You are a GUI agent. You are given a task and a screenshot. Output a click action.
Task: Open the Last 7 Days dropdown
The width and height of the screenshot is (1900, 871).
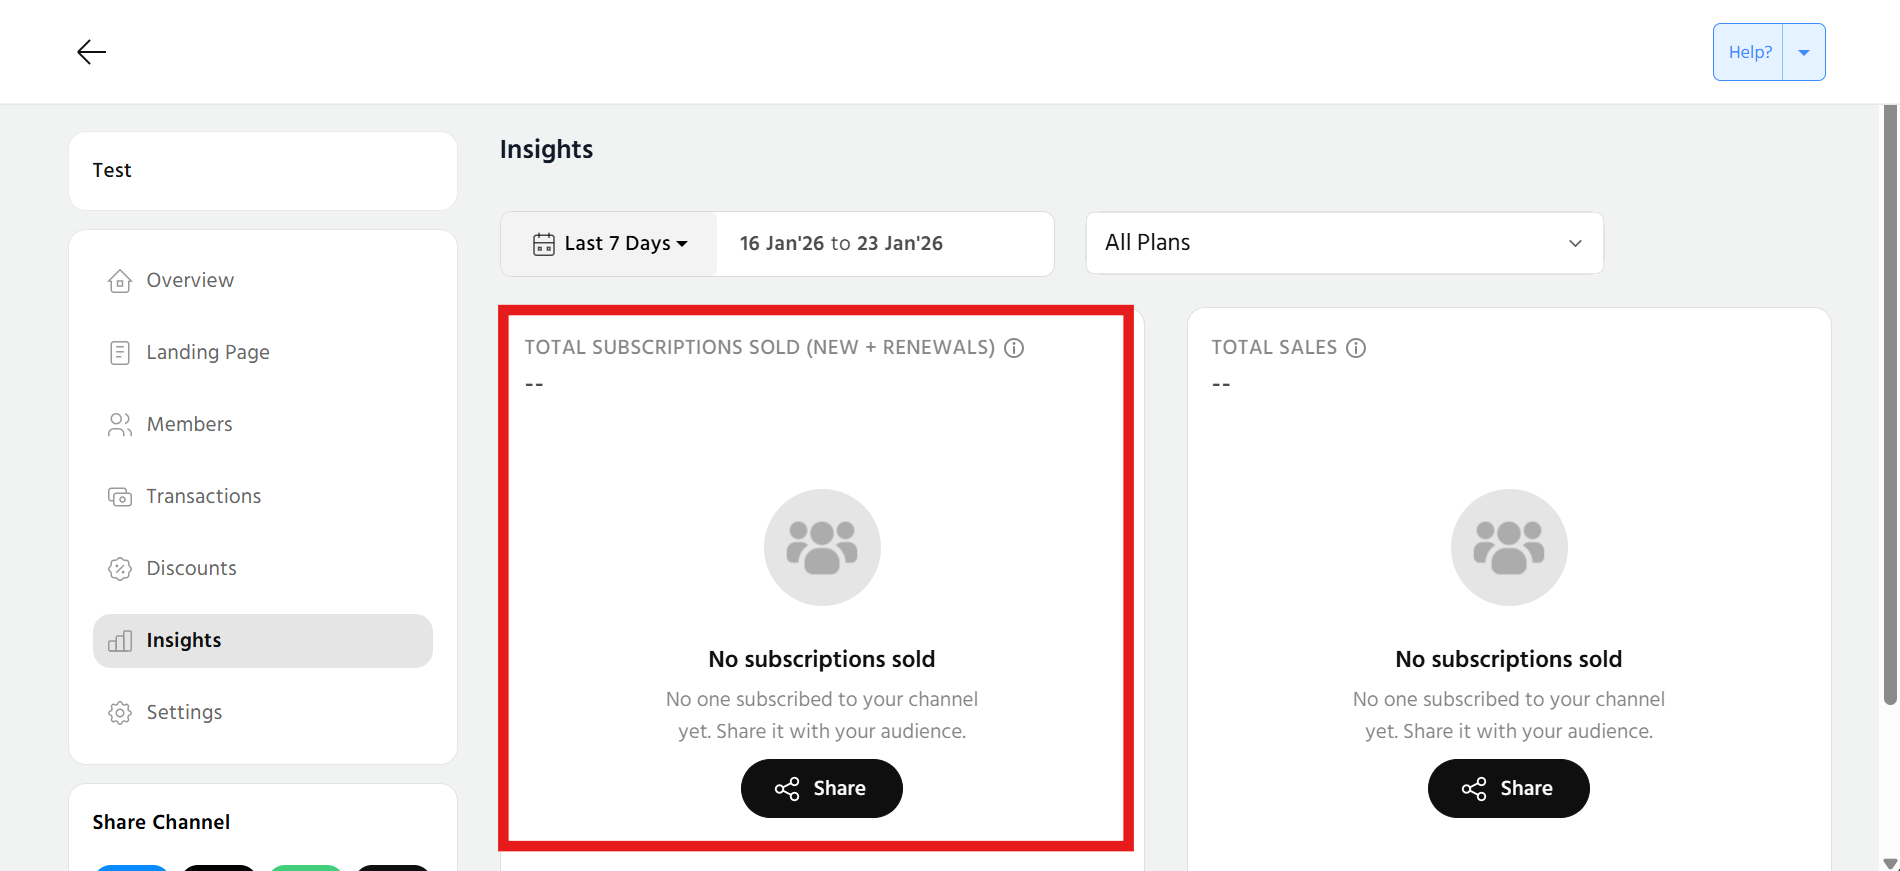(626, 244)
